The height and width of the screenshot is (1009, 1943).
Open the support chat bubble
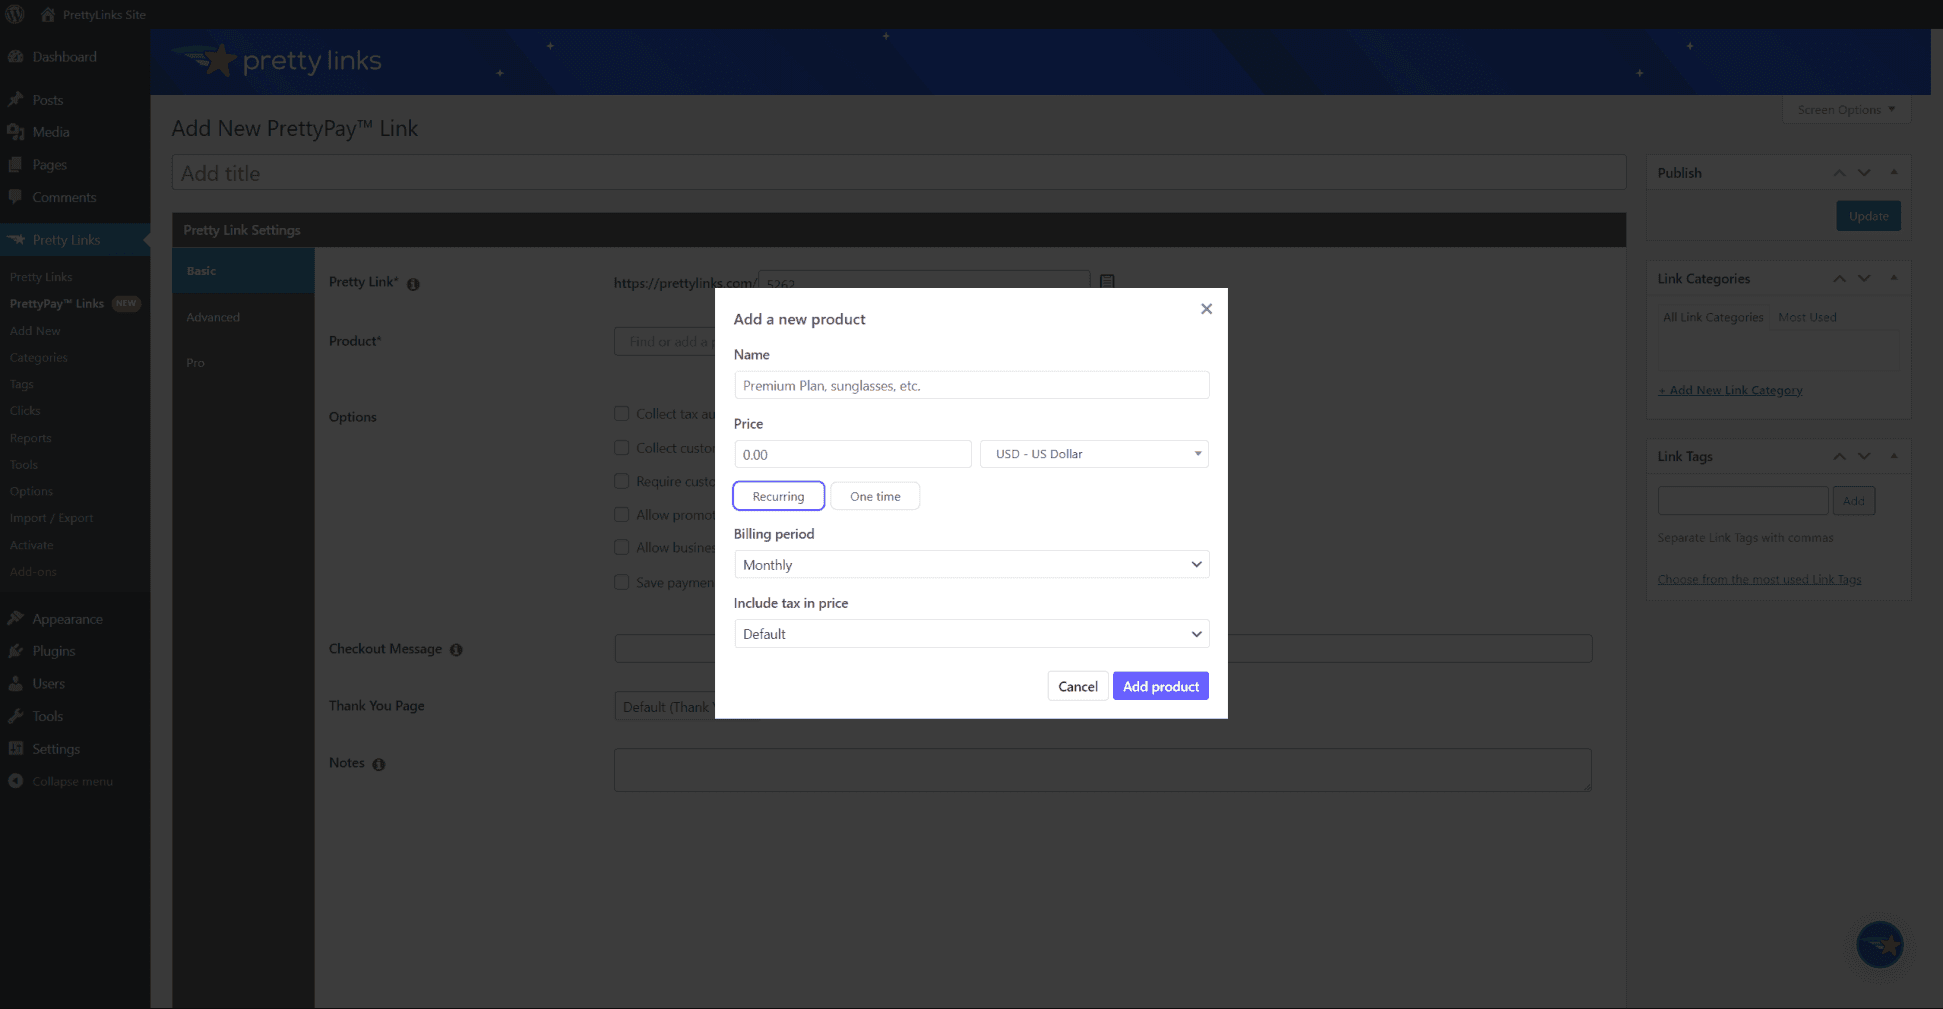point(1880,944)
